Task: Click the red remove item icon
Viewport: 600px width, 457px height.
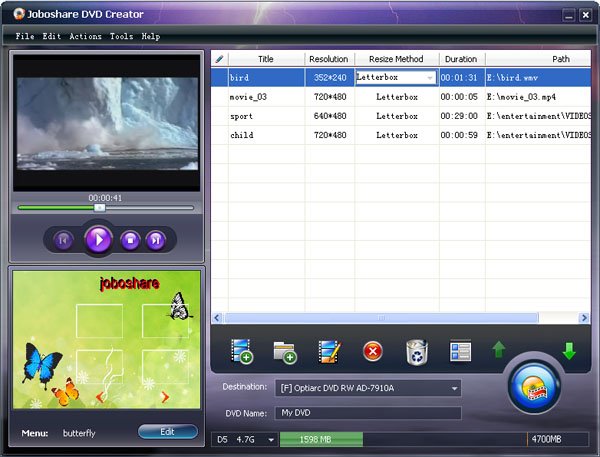Action: 373,351
